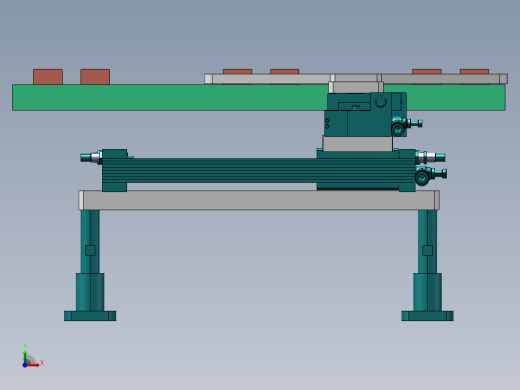
Task: Select the gray spacer plate under the upper cylinder
Action: click(x=357, y=144)
